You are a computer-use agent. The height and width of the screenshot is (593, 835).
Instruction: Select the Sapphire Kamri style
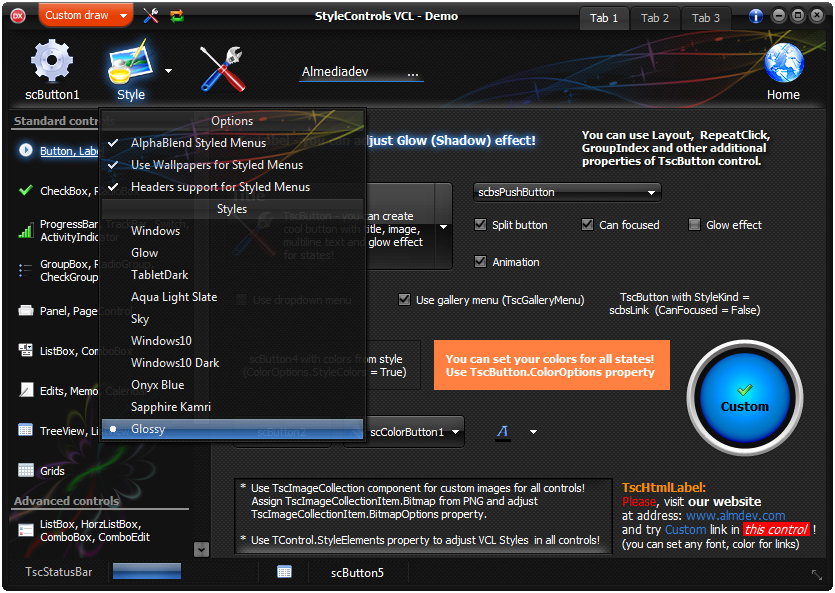click(232, 407)
